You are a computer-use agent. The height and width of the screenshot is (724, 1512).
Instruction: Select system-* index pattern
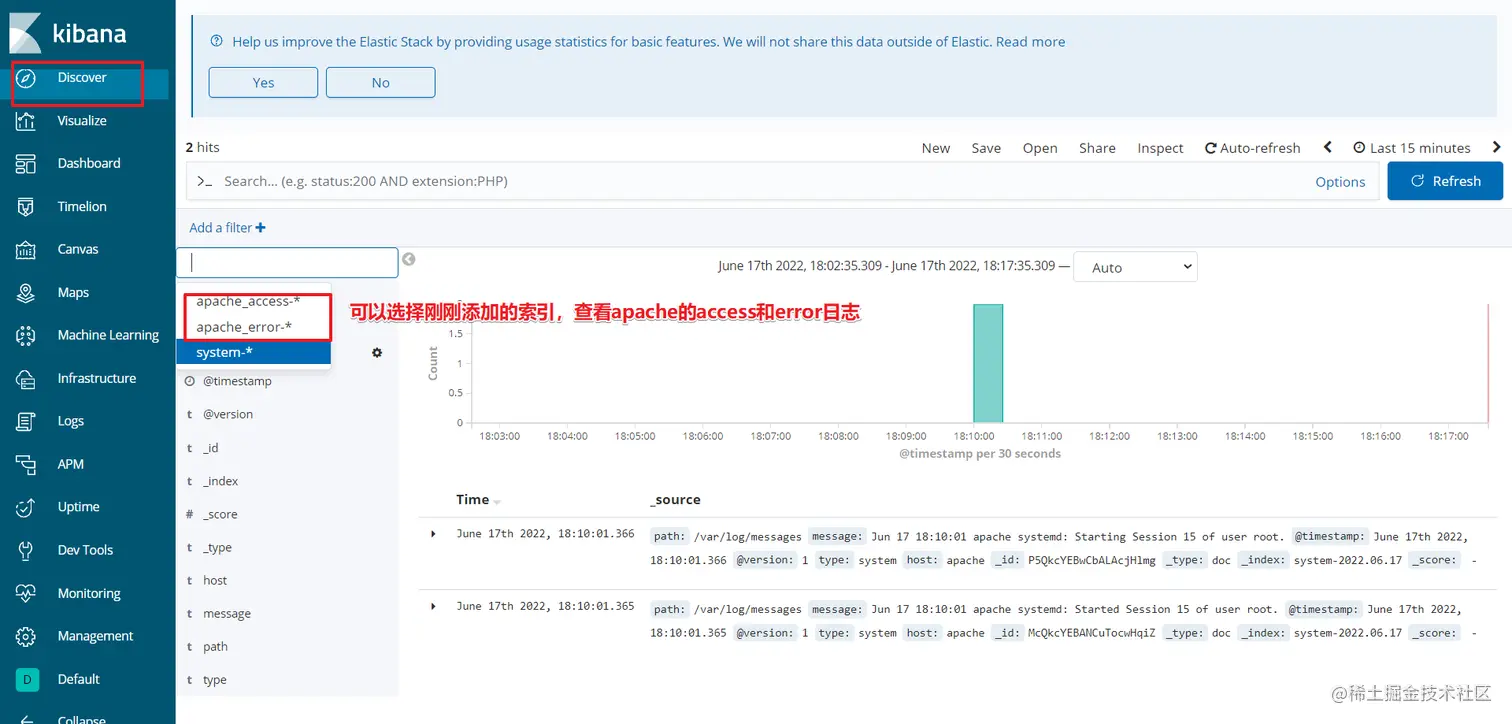click(x=254, y=352)
